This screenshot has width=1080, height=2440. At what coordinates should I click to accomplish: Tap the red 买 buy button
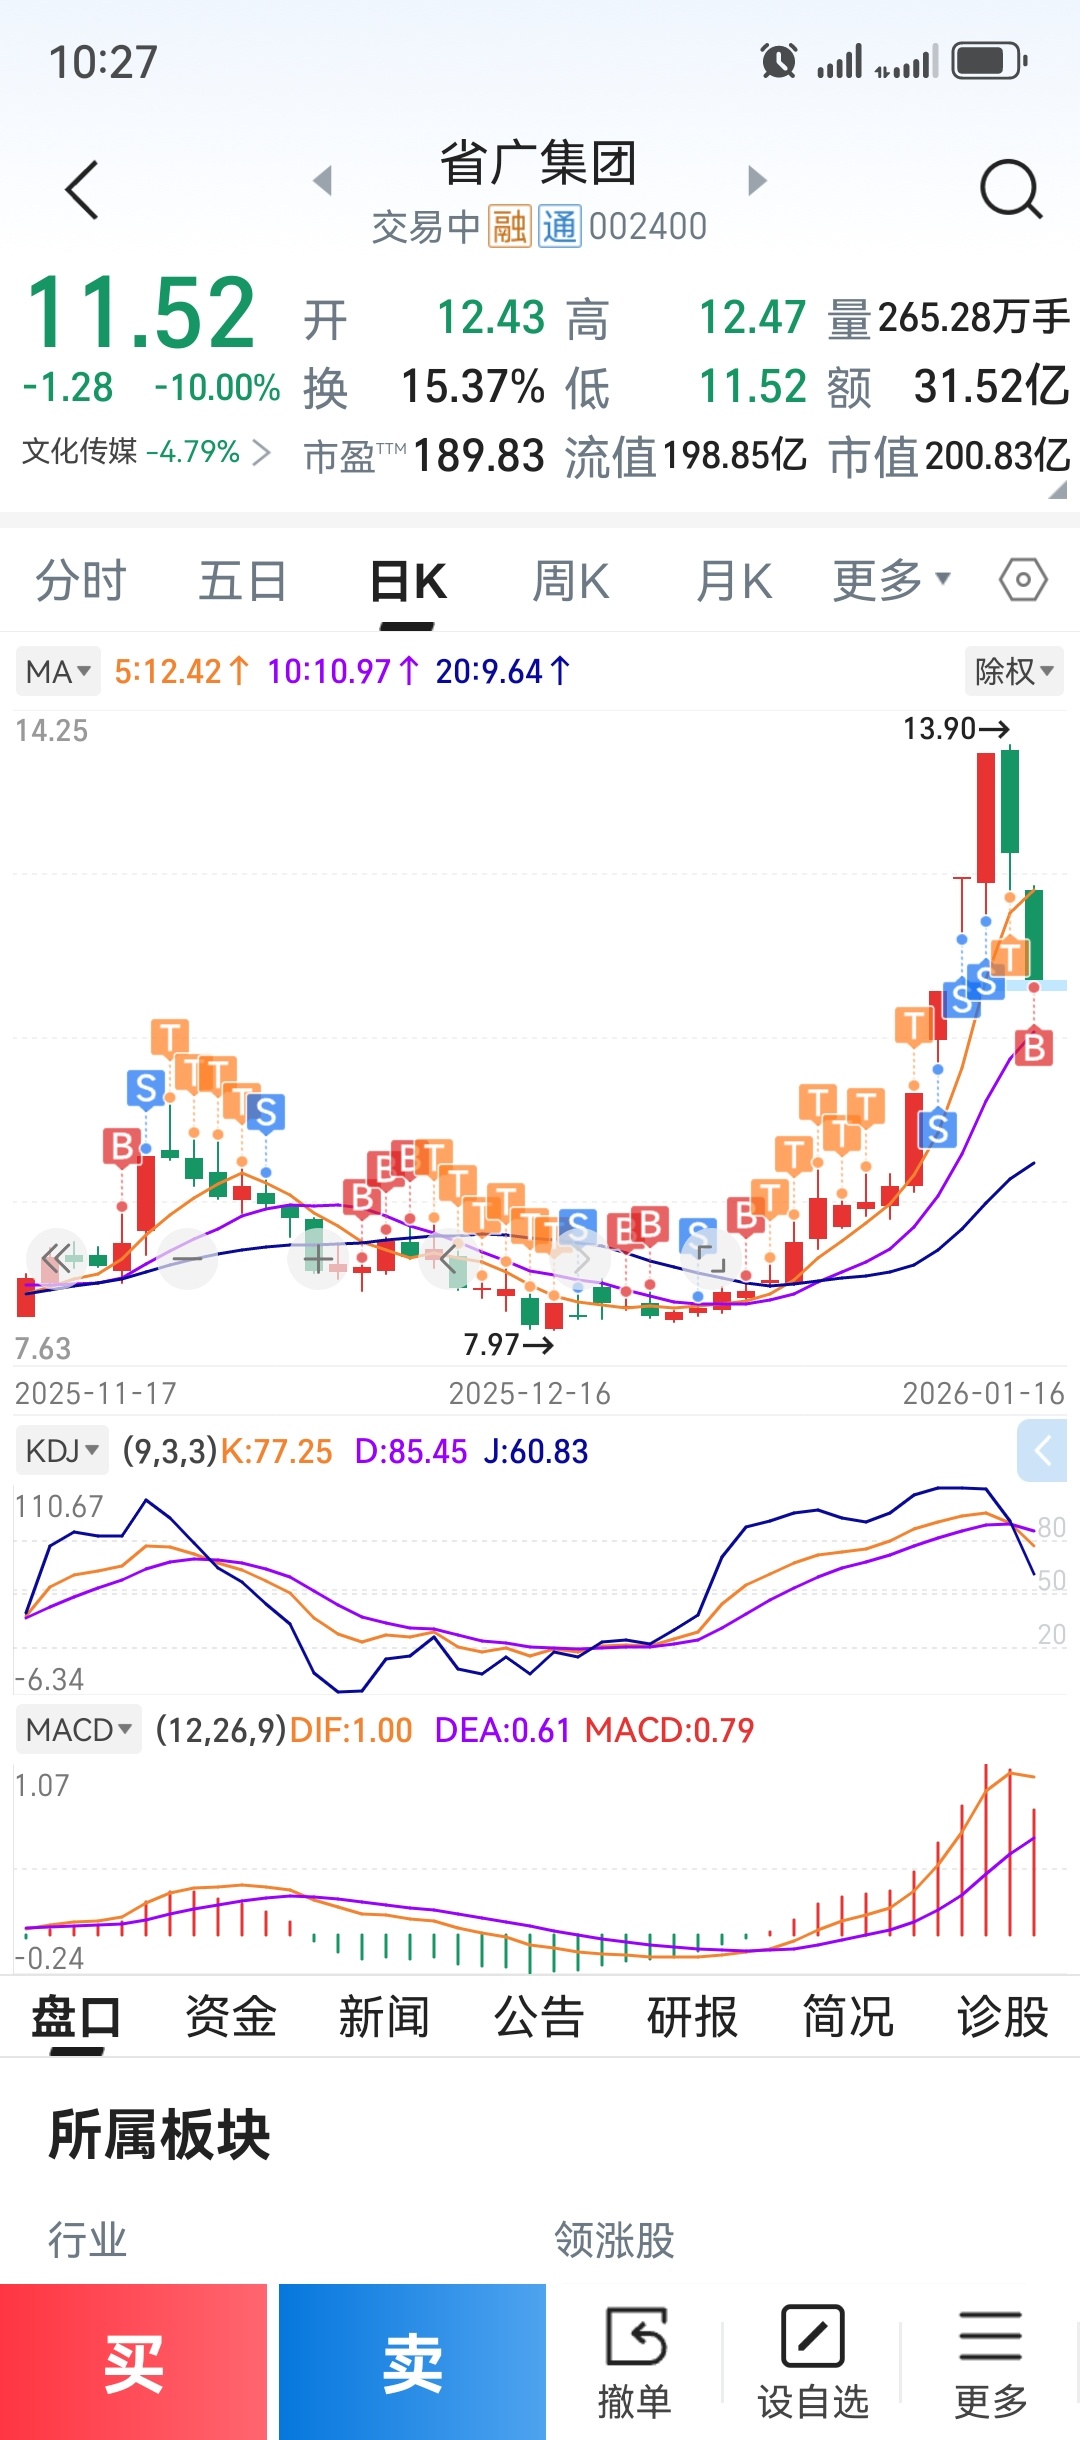click(x=134, y=2362)
